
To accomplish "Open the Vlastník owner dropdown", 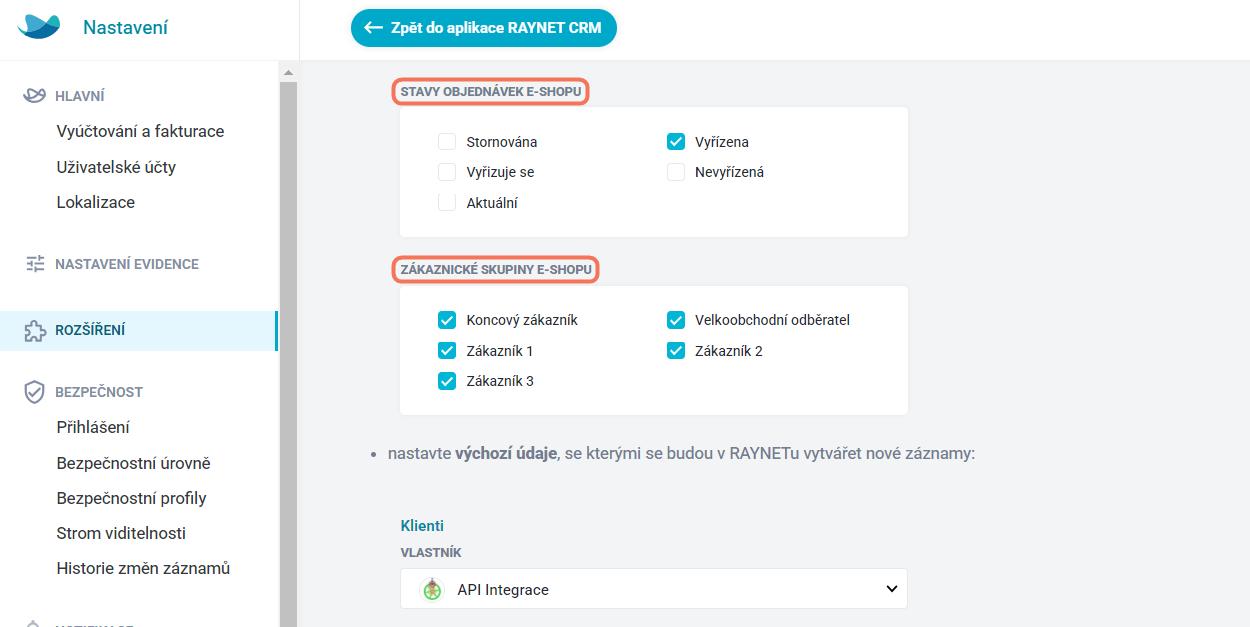I will 654,589.
